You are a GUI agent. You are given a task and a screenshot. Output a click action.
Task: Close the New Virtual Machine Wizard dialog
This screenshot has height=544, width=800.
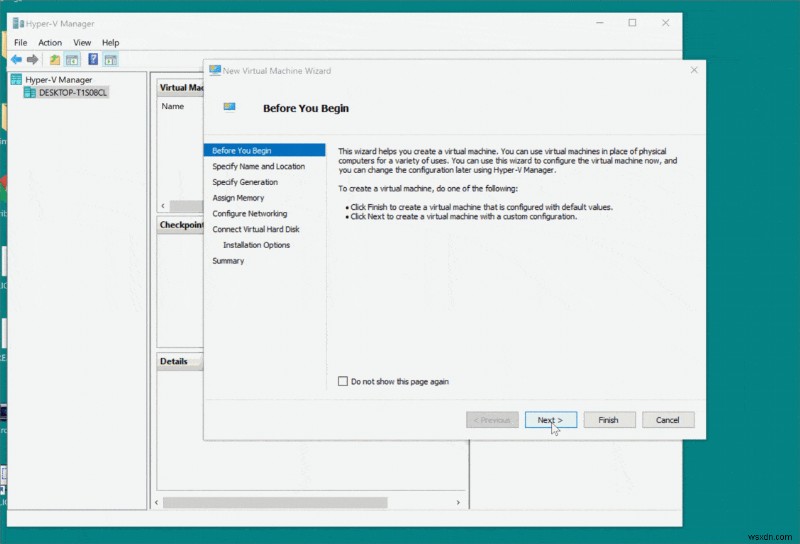(x=694, y=70)
